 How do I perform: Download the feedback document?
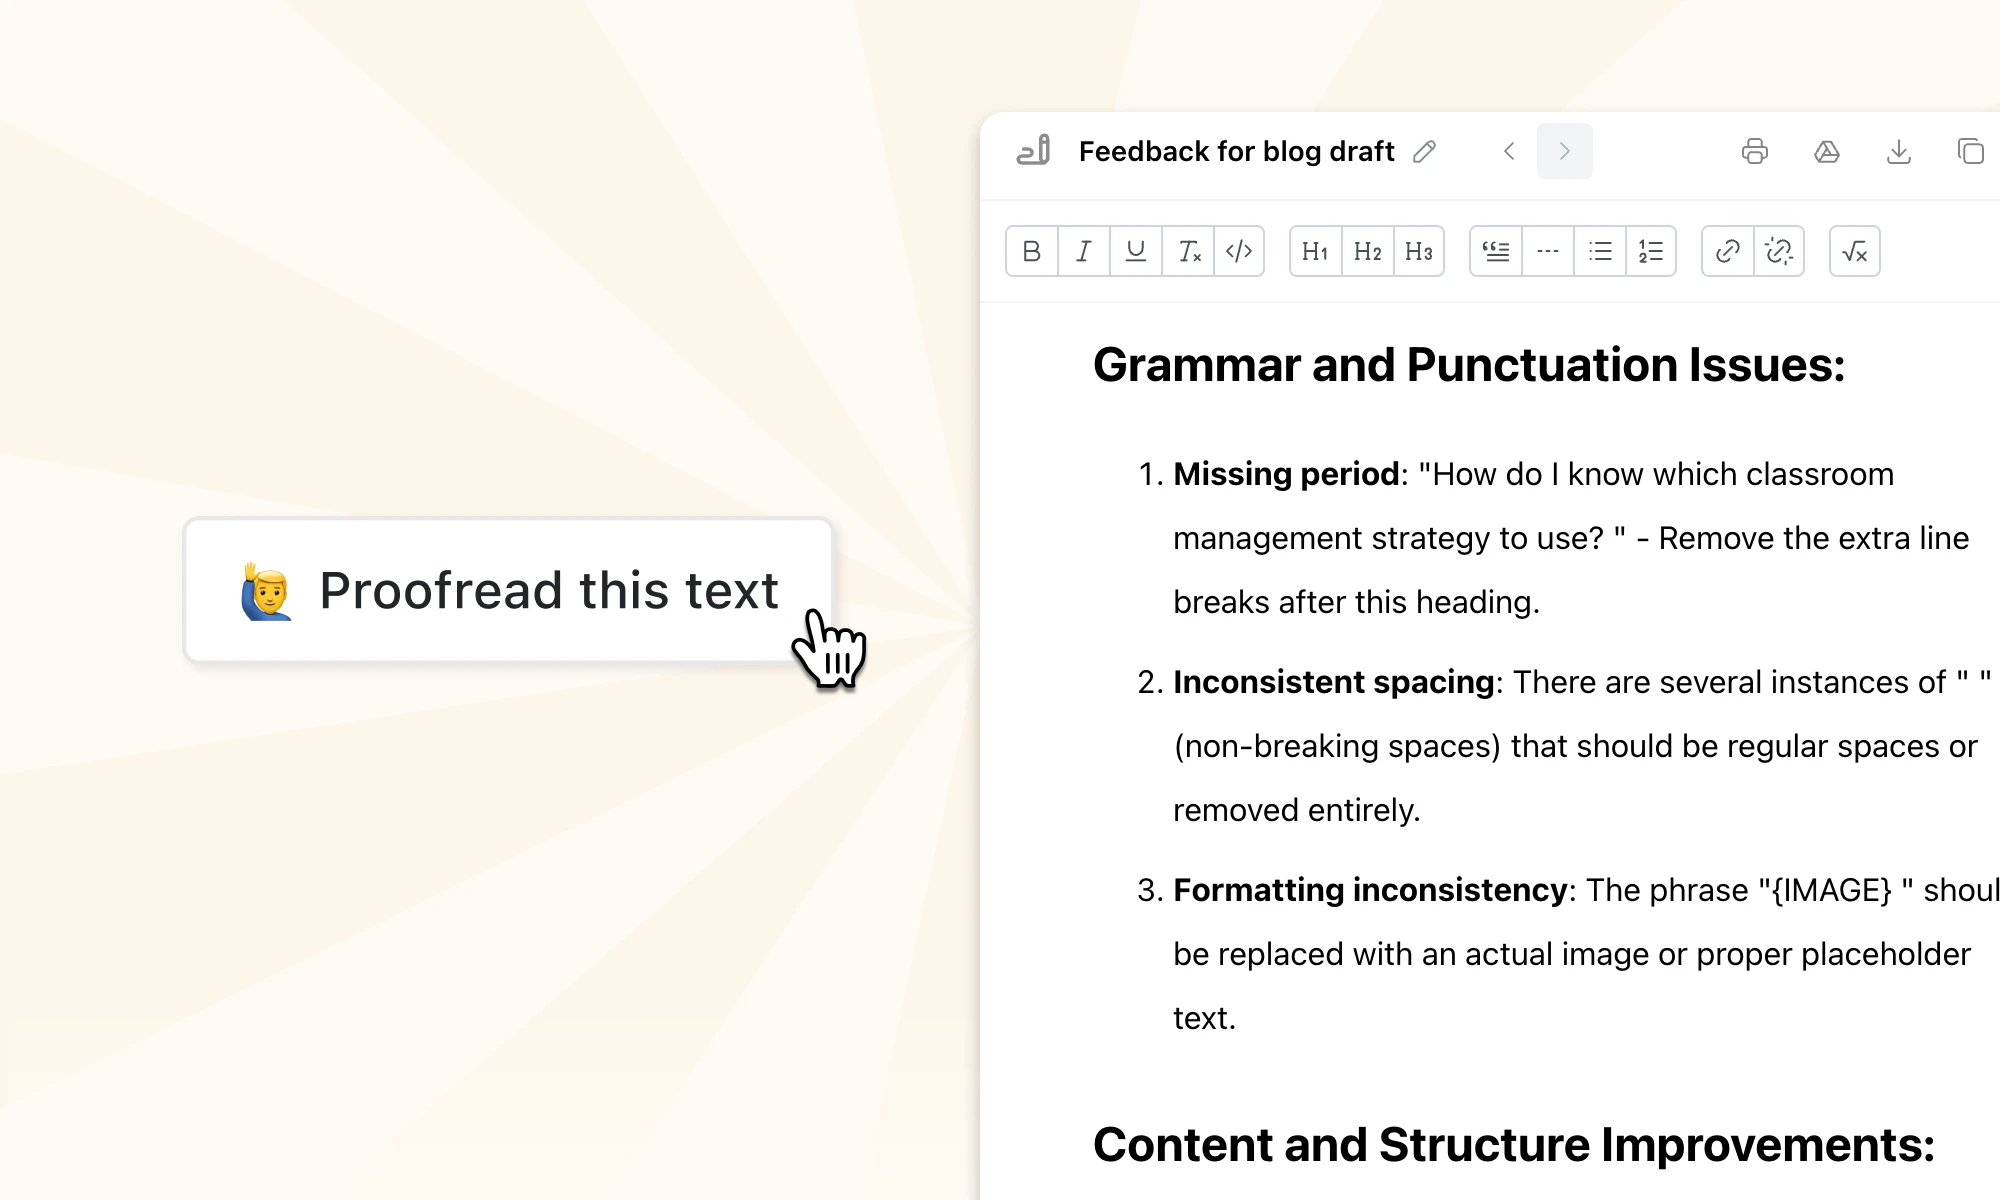[1899, 151]
